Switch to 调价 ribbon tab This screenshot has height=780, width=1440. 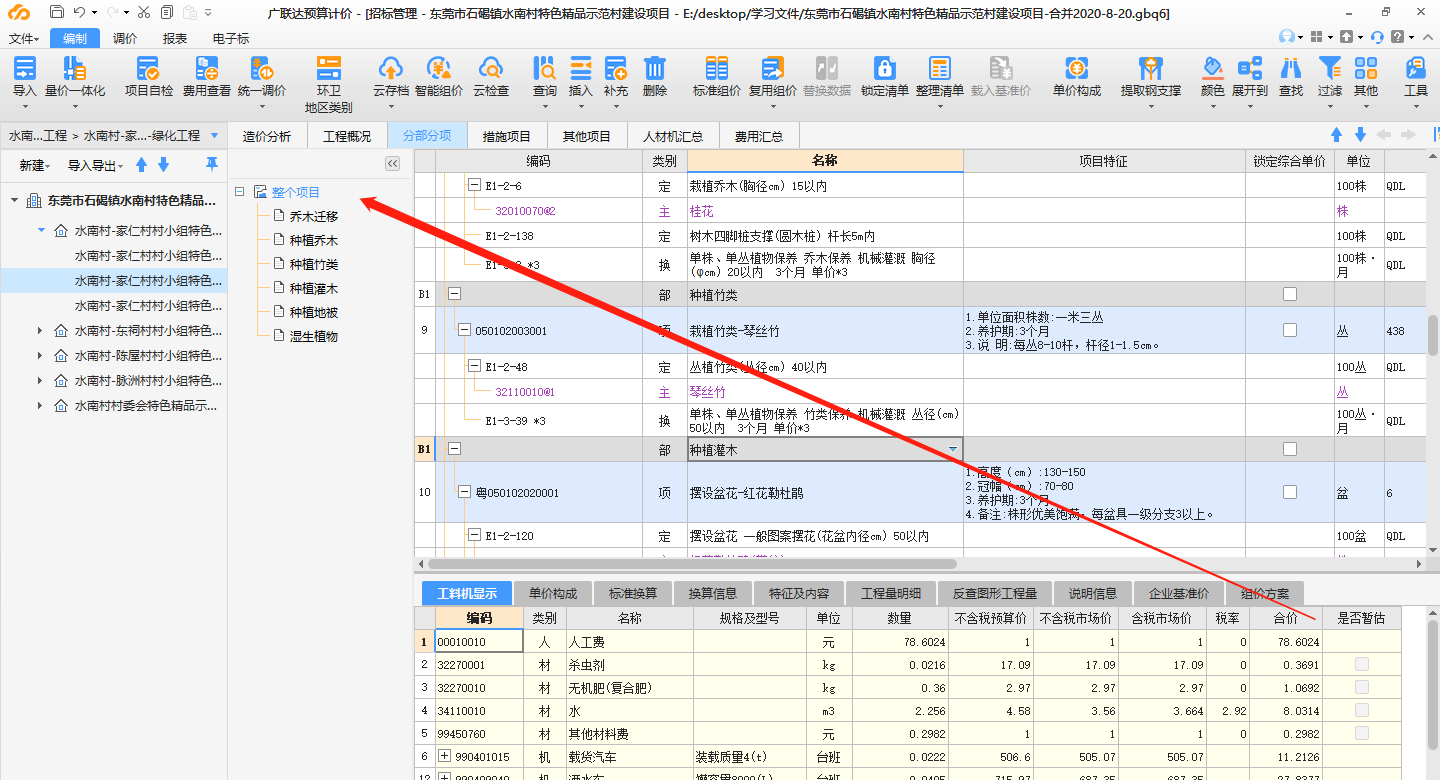pos(125,38)
